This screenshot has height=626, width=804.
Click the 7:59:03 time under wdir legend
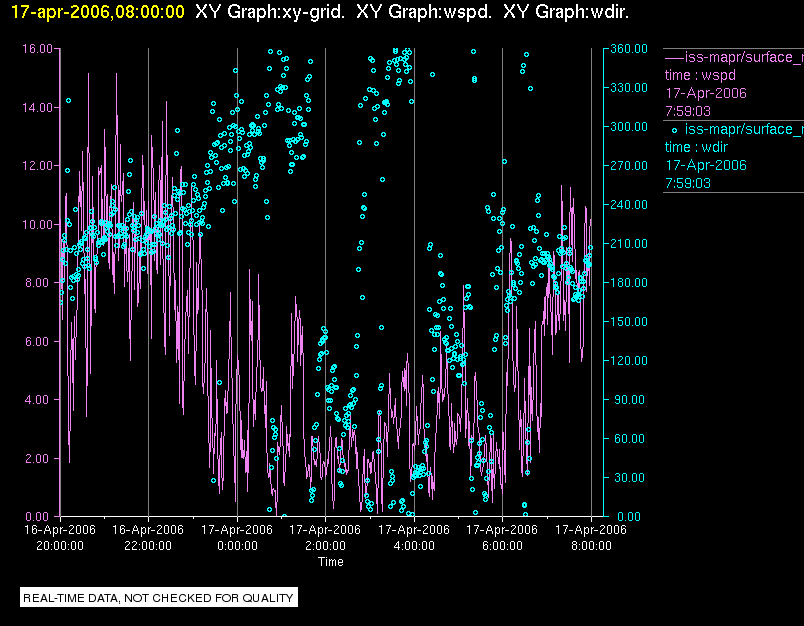688,183
